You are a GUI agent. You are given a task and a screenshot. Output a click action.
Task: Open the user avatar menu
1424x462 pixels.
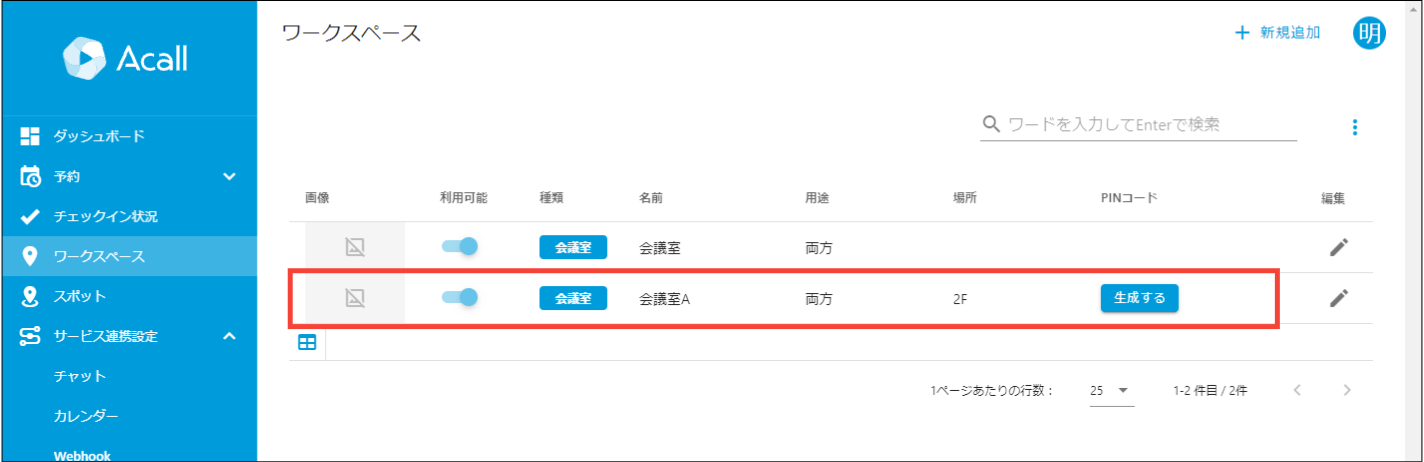pos(1369,33)
